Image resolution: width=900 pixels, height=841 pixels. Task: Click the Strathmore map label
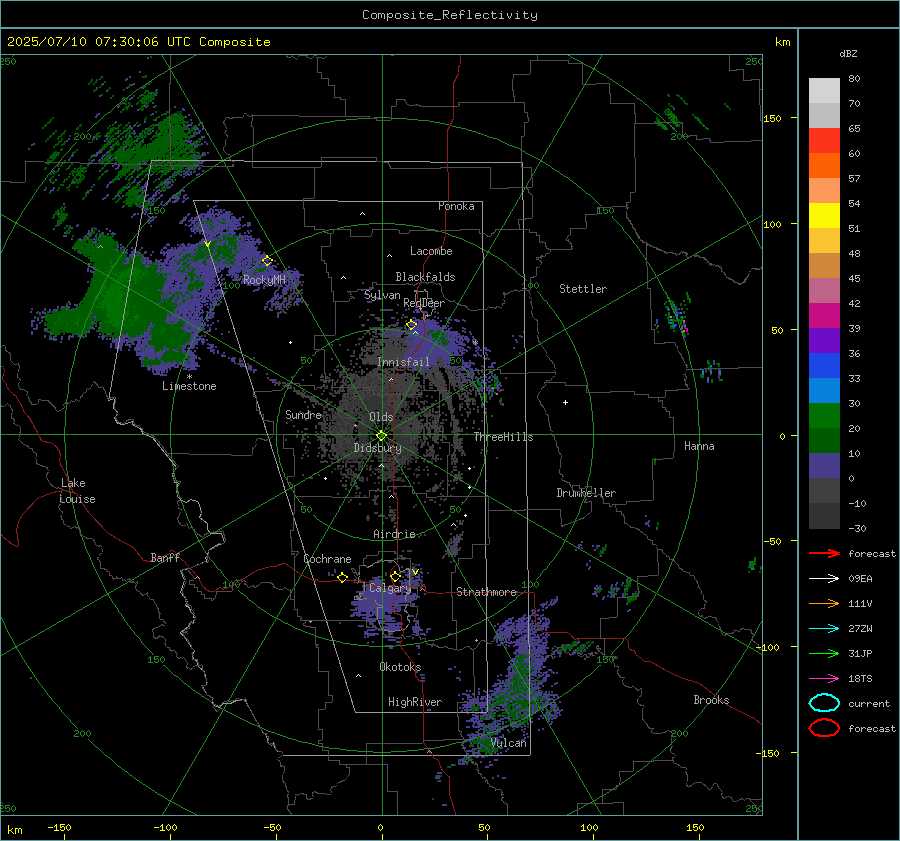click(486, 592)
